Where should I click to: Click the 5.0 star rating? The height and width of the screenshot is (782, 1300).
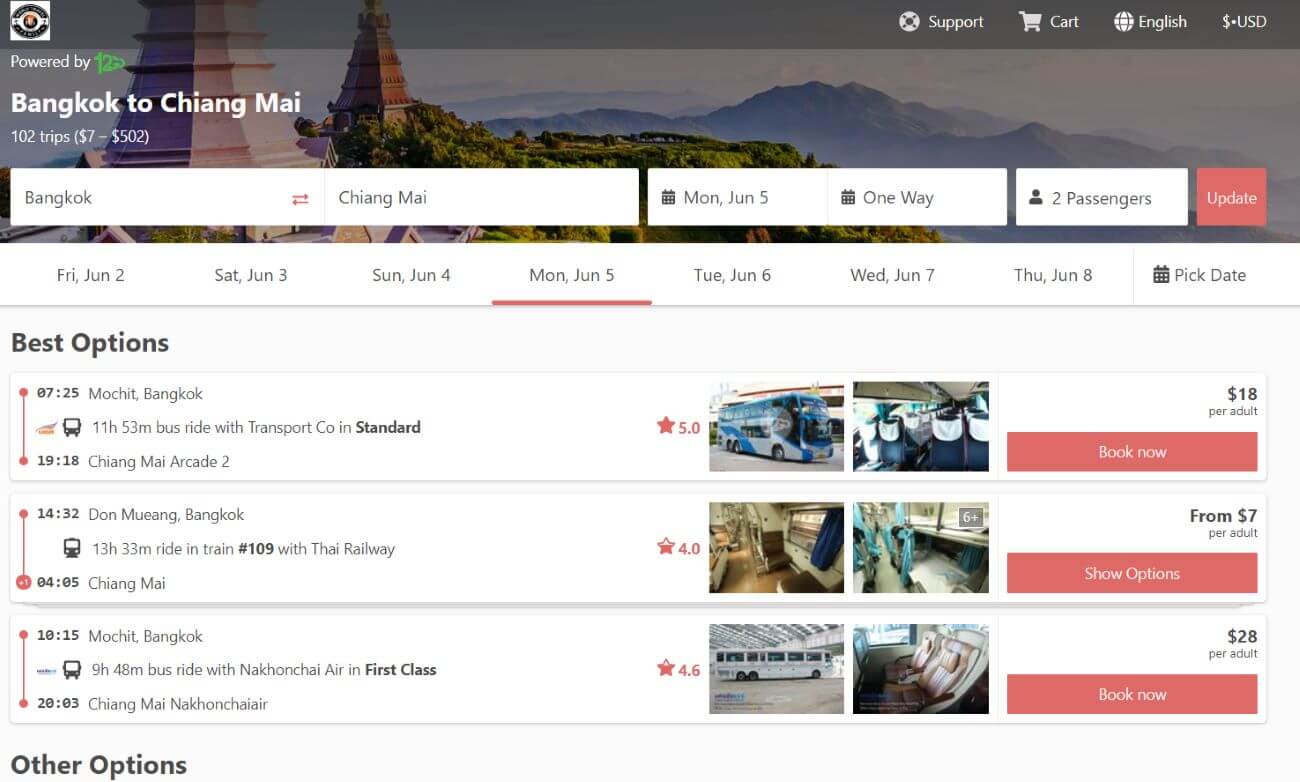(x=678, y=427)
